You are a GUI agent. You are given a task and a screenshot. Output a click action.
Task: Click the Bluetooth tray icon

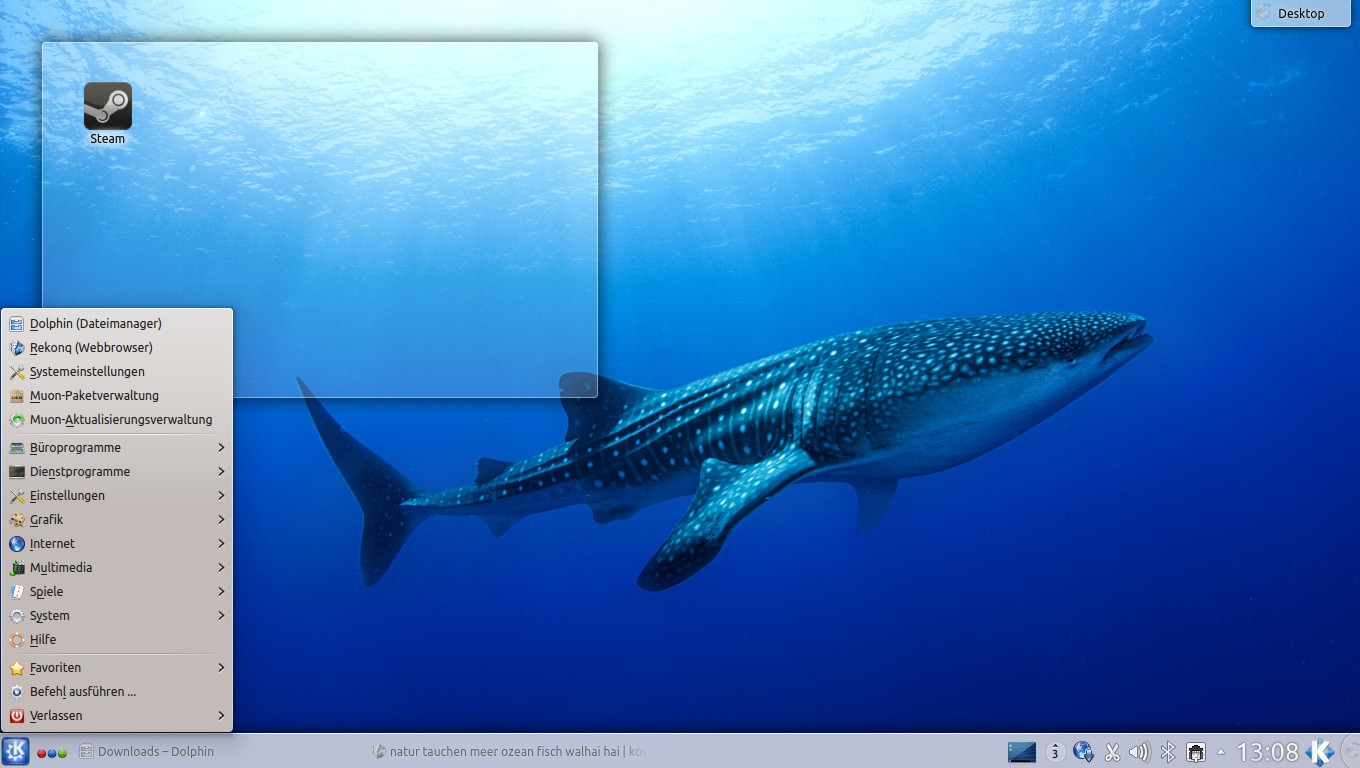pyautogui.click(x=1167, y=752)
